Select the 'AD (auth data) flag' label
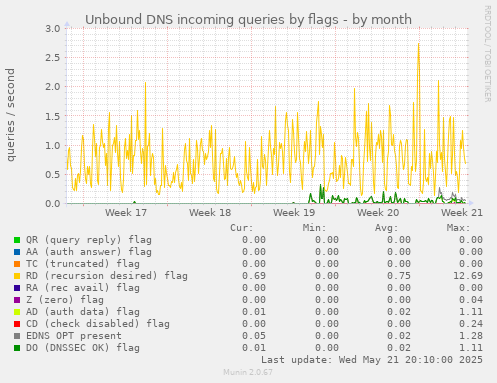 point(83,312)
